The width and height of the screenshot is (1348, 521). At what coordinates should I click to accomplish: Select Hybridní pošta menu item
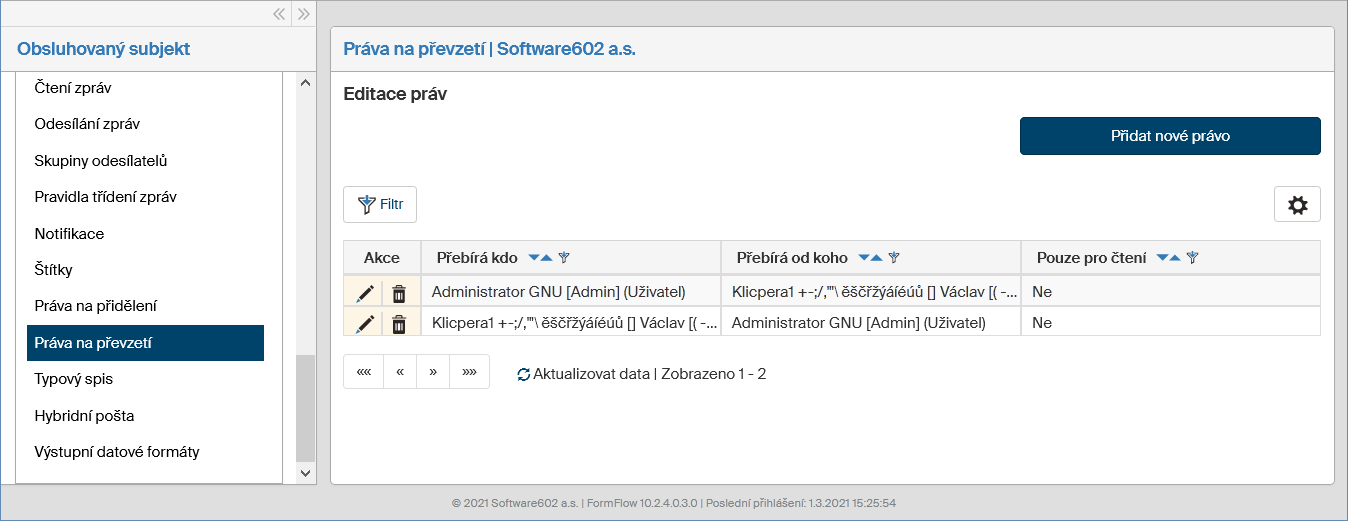(x=84, y=416)
